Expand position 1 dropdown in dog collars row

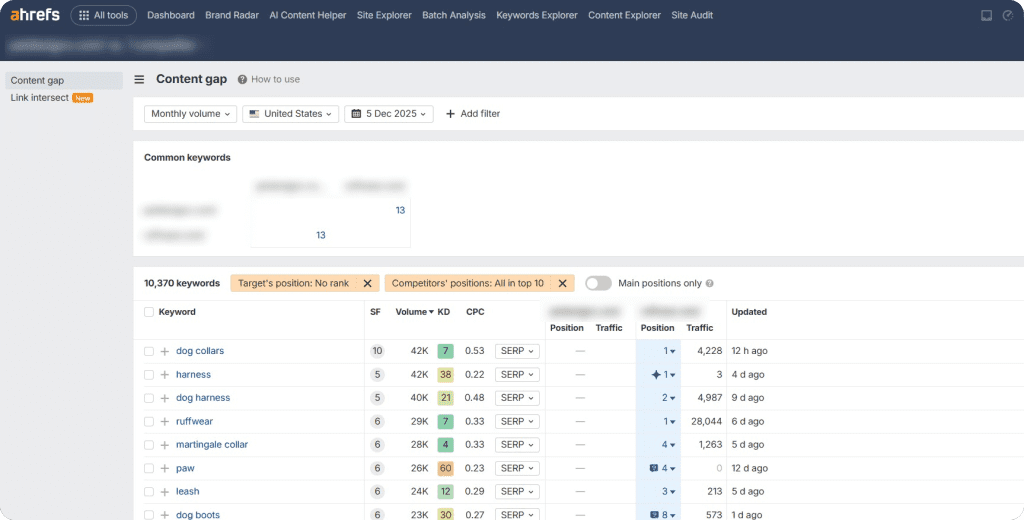click(669, 351)
